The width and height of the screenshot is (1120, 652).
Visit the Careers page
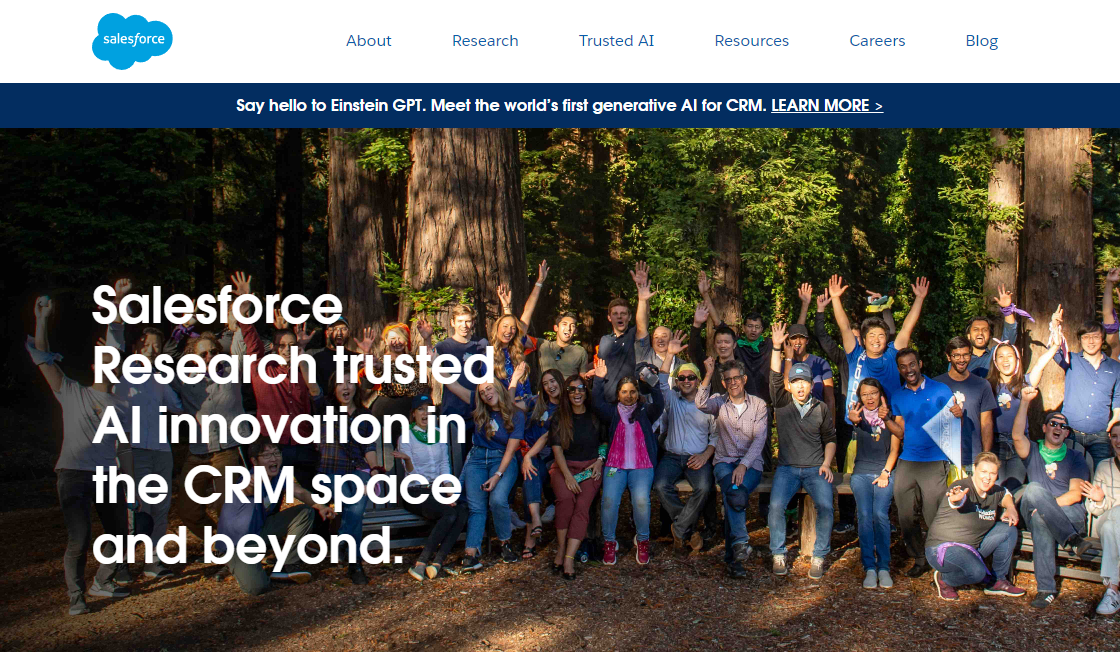click(x=877, y=41)
